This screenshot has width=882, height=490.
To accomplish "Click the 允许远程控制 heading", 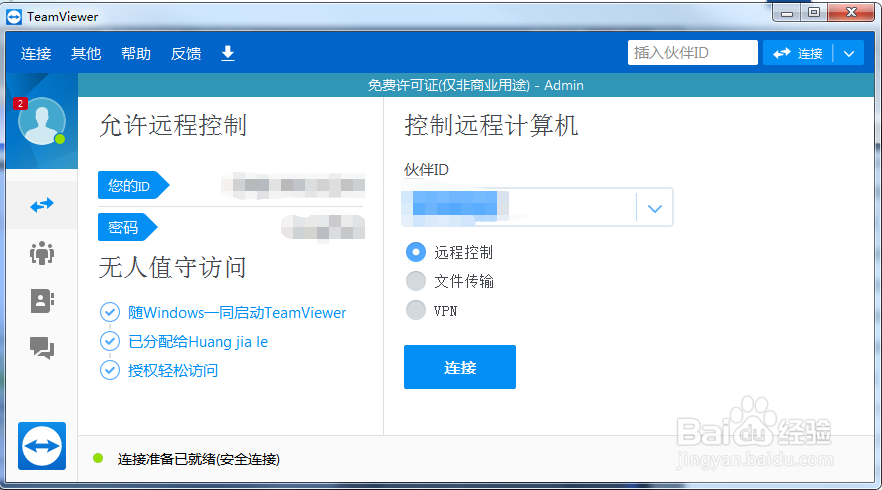I will click(x=173, y=125).
